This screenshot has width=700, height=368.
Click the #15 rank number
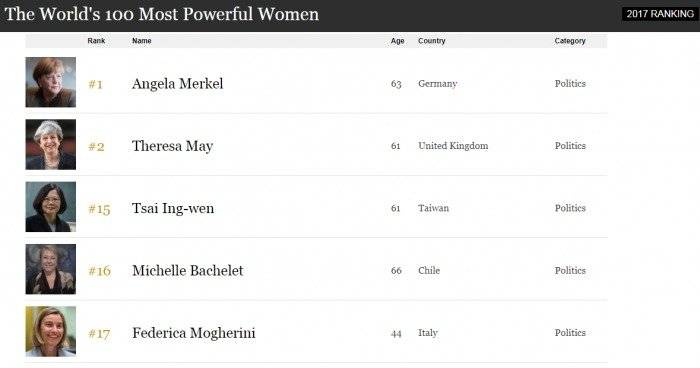coord(99,209)
